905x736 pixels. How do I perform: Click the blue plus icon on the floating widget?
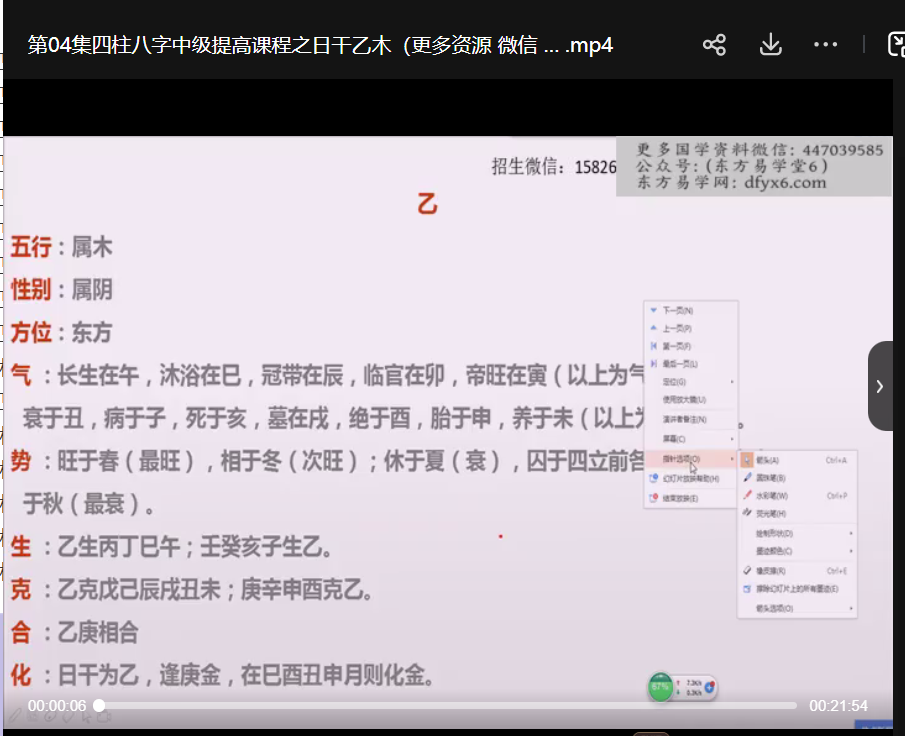[x=710, y=687]
